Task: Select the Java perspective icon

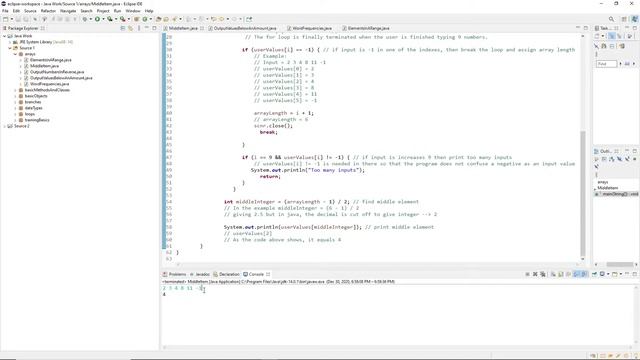Action: coord(635,19)
